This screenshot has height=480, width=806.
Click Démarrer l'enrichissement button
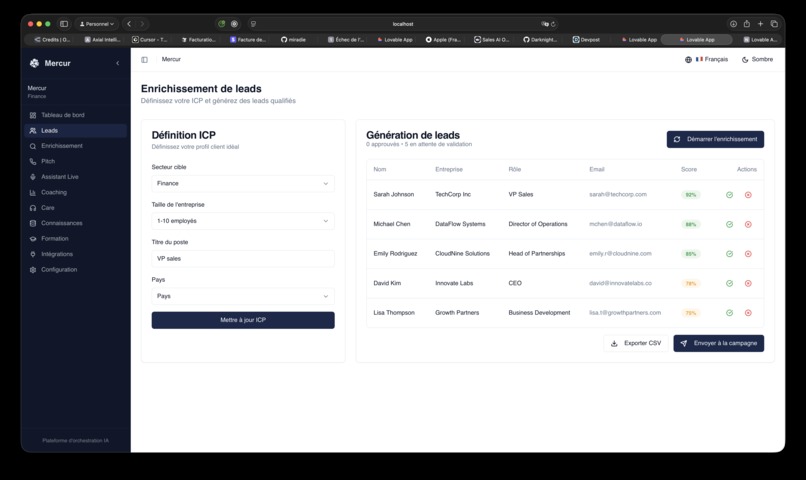[715, 139]
